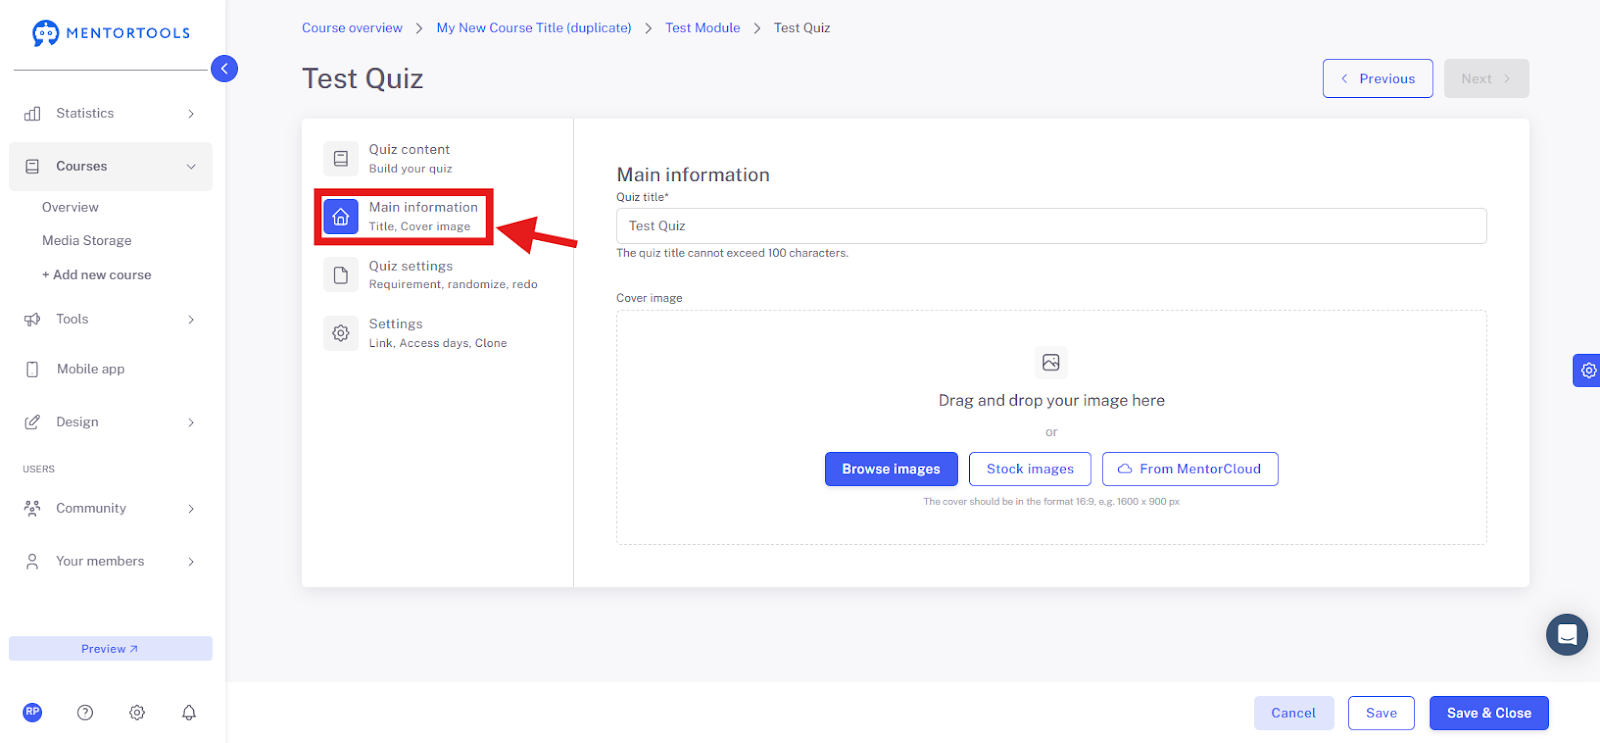The image size is (1600, 743).
Task: Open Your members sidebar menu
Action: coord(111,562)
